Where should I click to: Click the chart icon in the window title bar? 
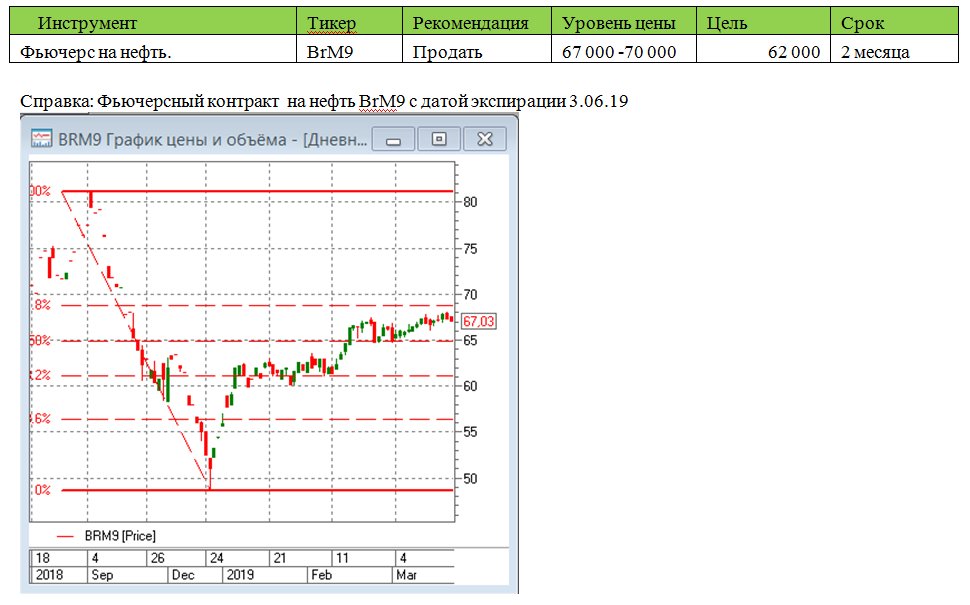[x=40, y=139]
